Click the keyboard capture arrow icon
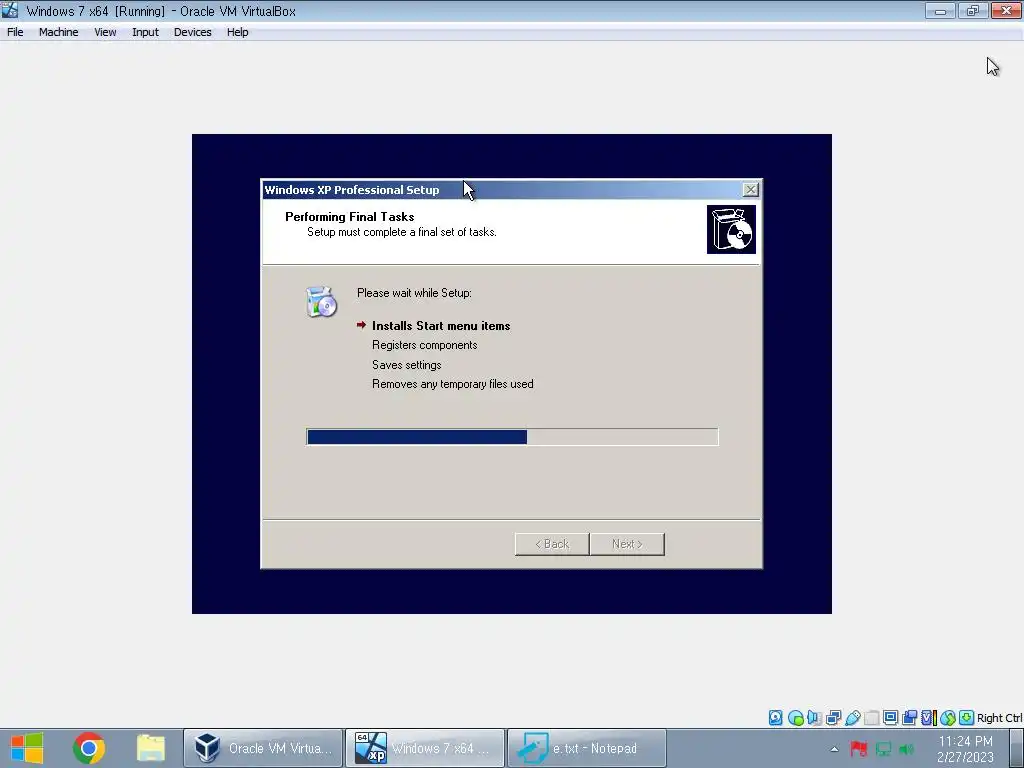The width and height of the screenshot is (1024, 768). click(967, 718)
